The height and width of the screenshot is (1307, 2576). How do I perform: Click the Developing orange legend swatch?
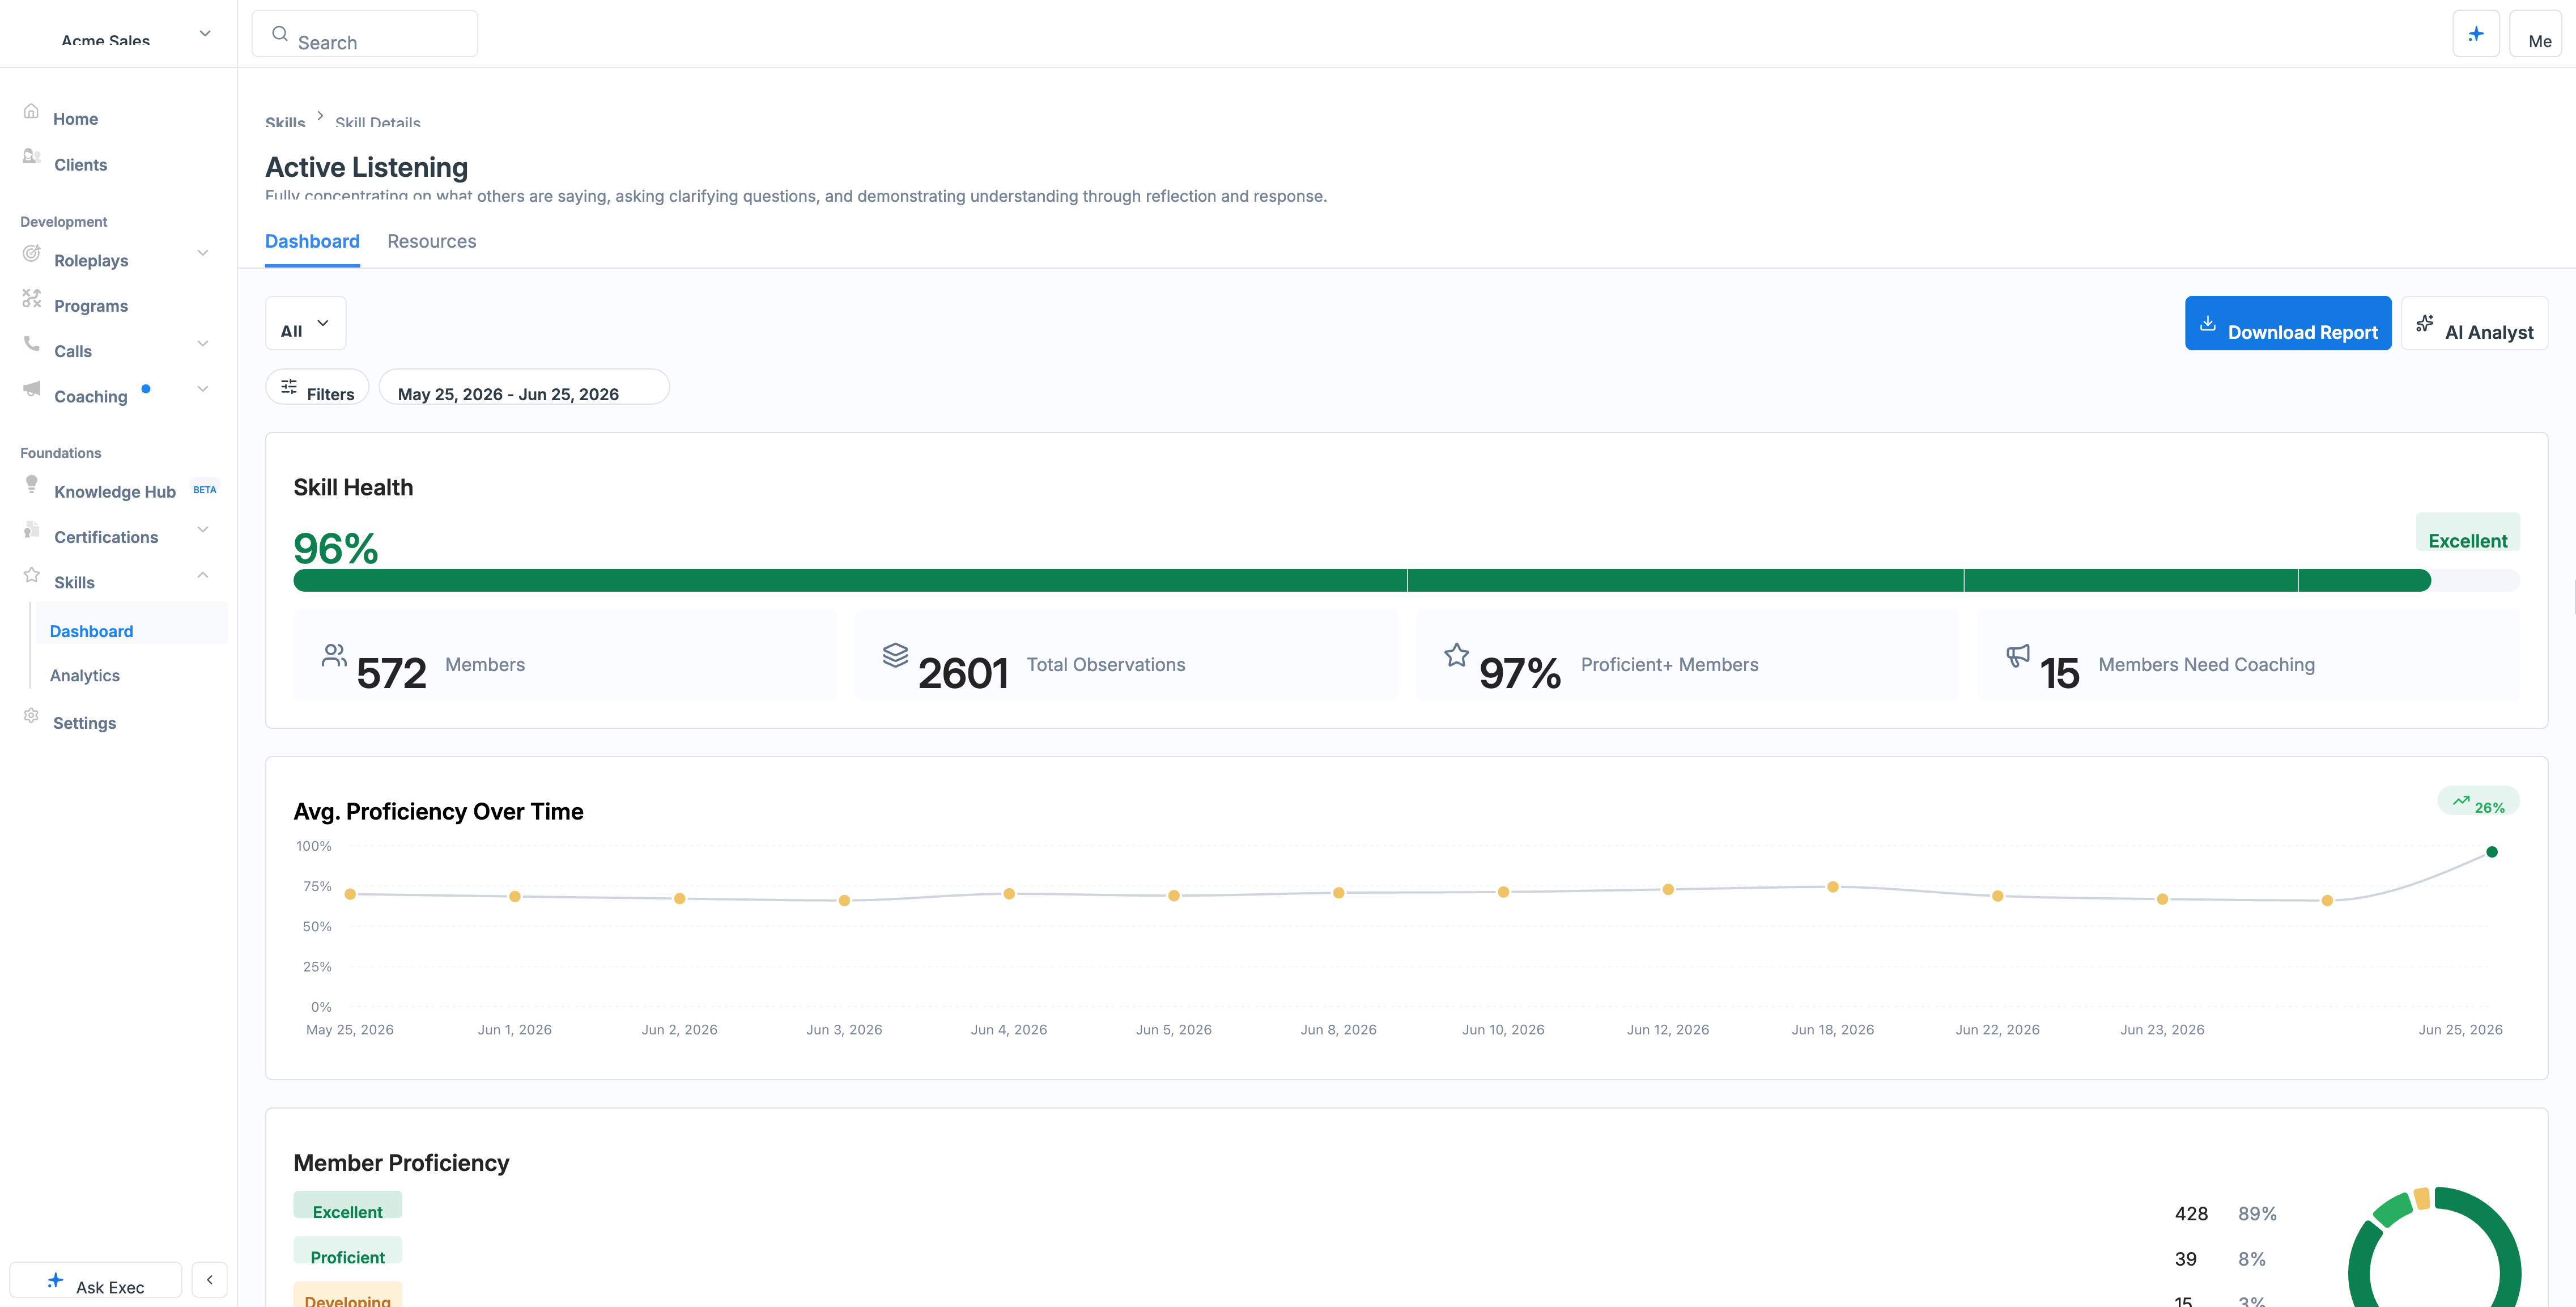click(x=347, y=1294)
